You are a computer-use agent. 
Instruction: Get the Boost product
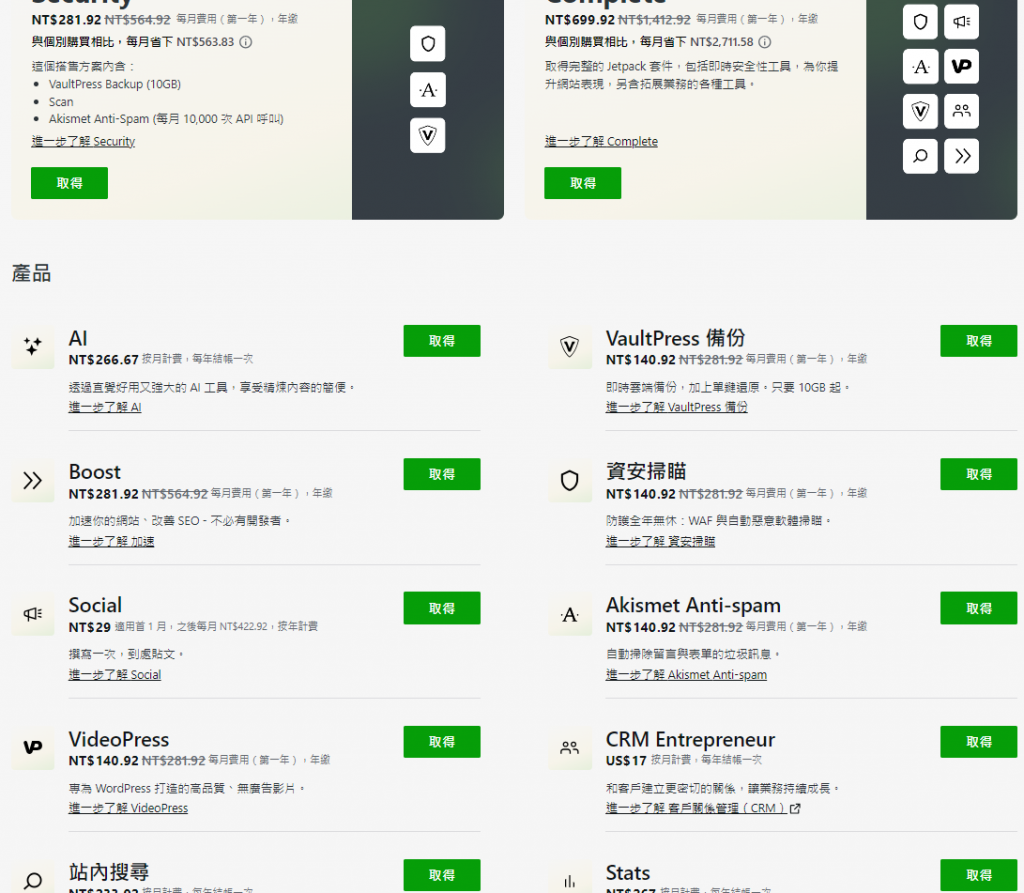[x=441, y=474]
